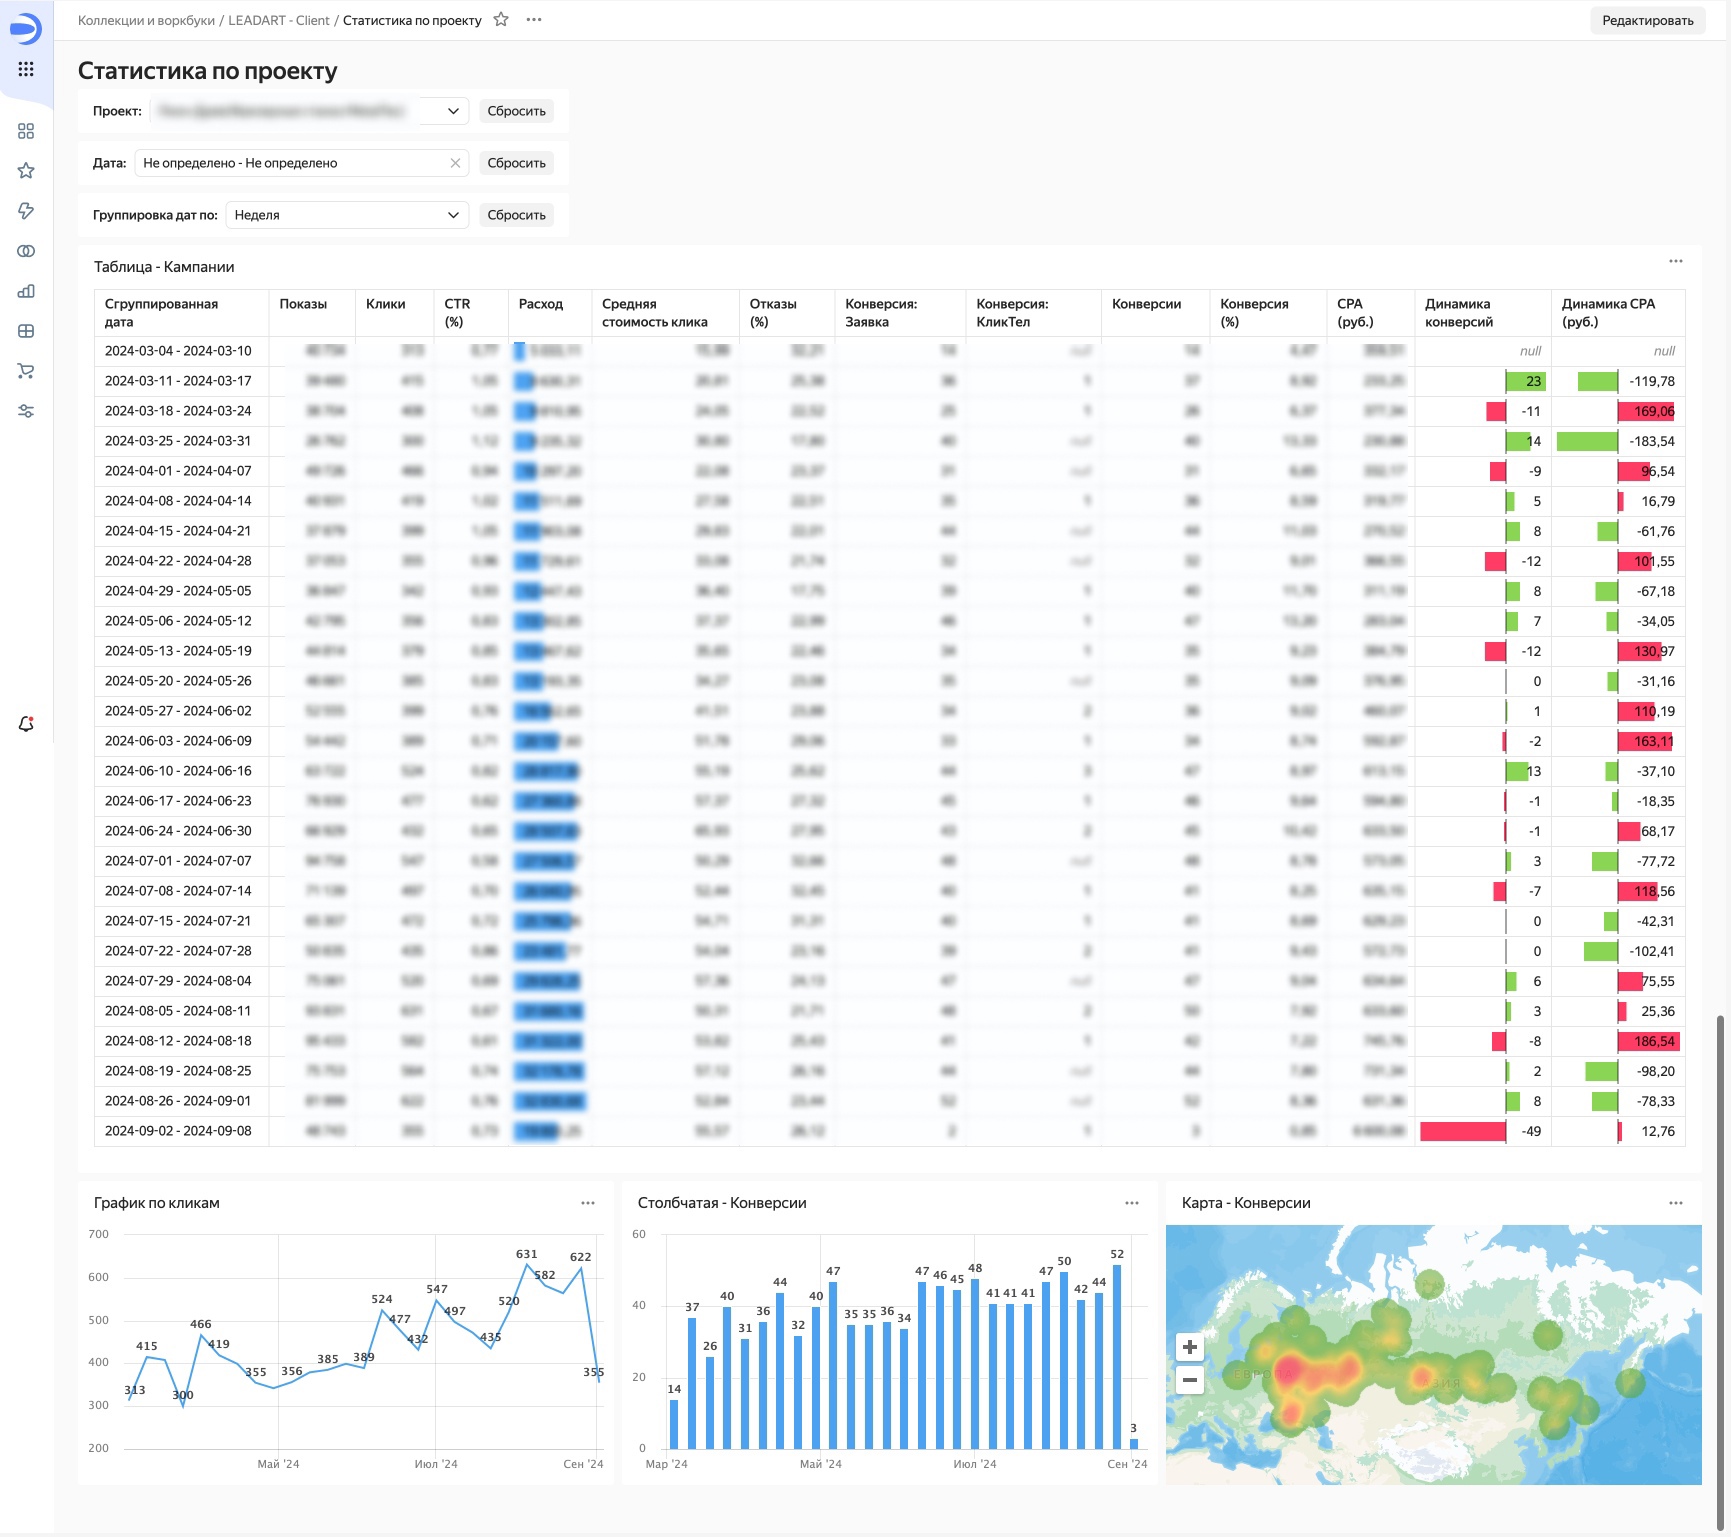The width and height of the screenshot is (1731, 1537).
Task: Click the Дата range input field
Action: click(x=302, y=163)
